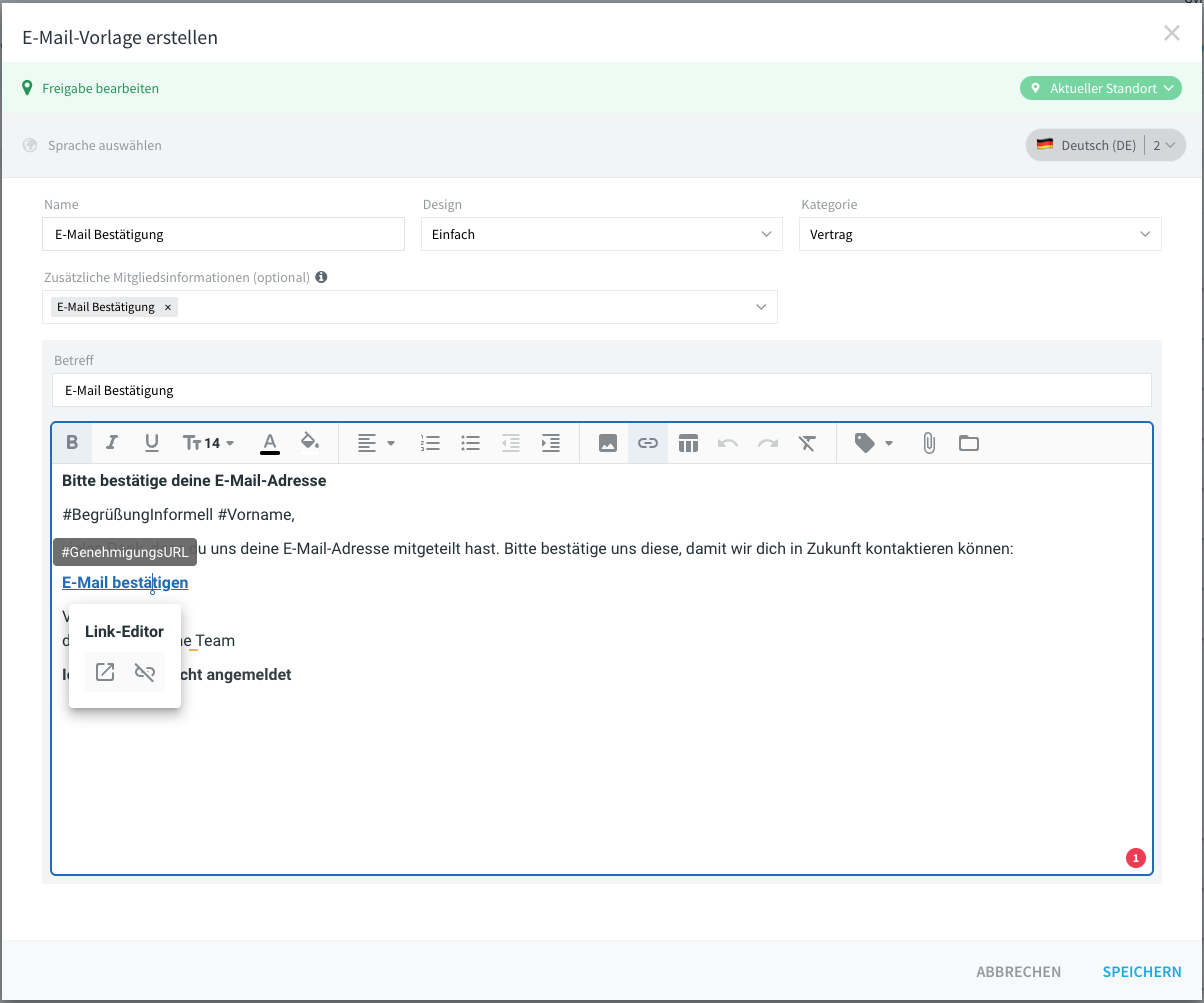This screenshot has width=1204, height=1003.
Task: Open the link in new window icon
Action: 105,672
